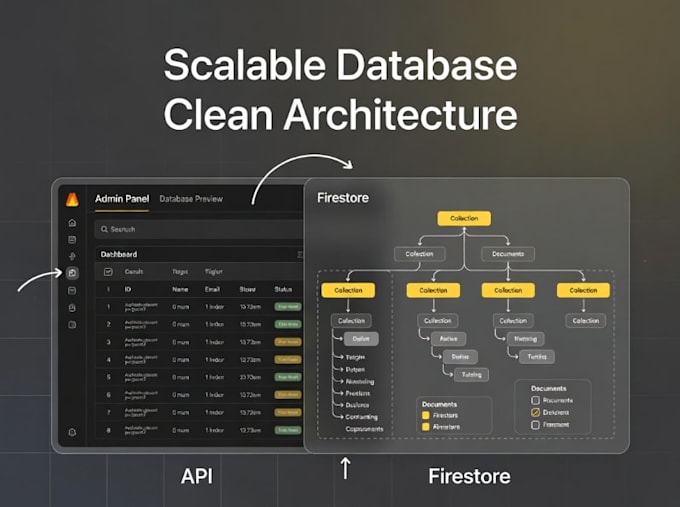Select the far-right yellow Collection node
Screen dimensions: 680x507
583,290
